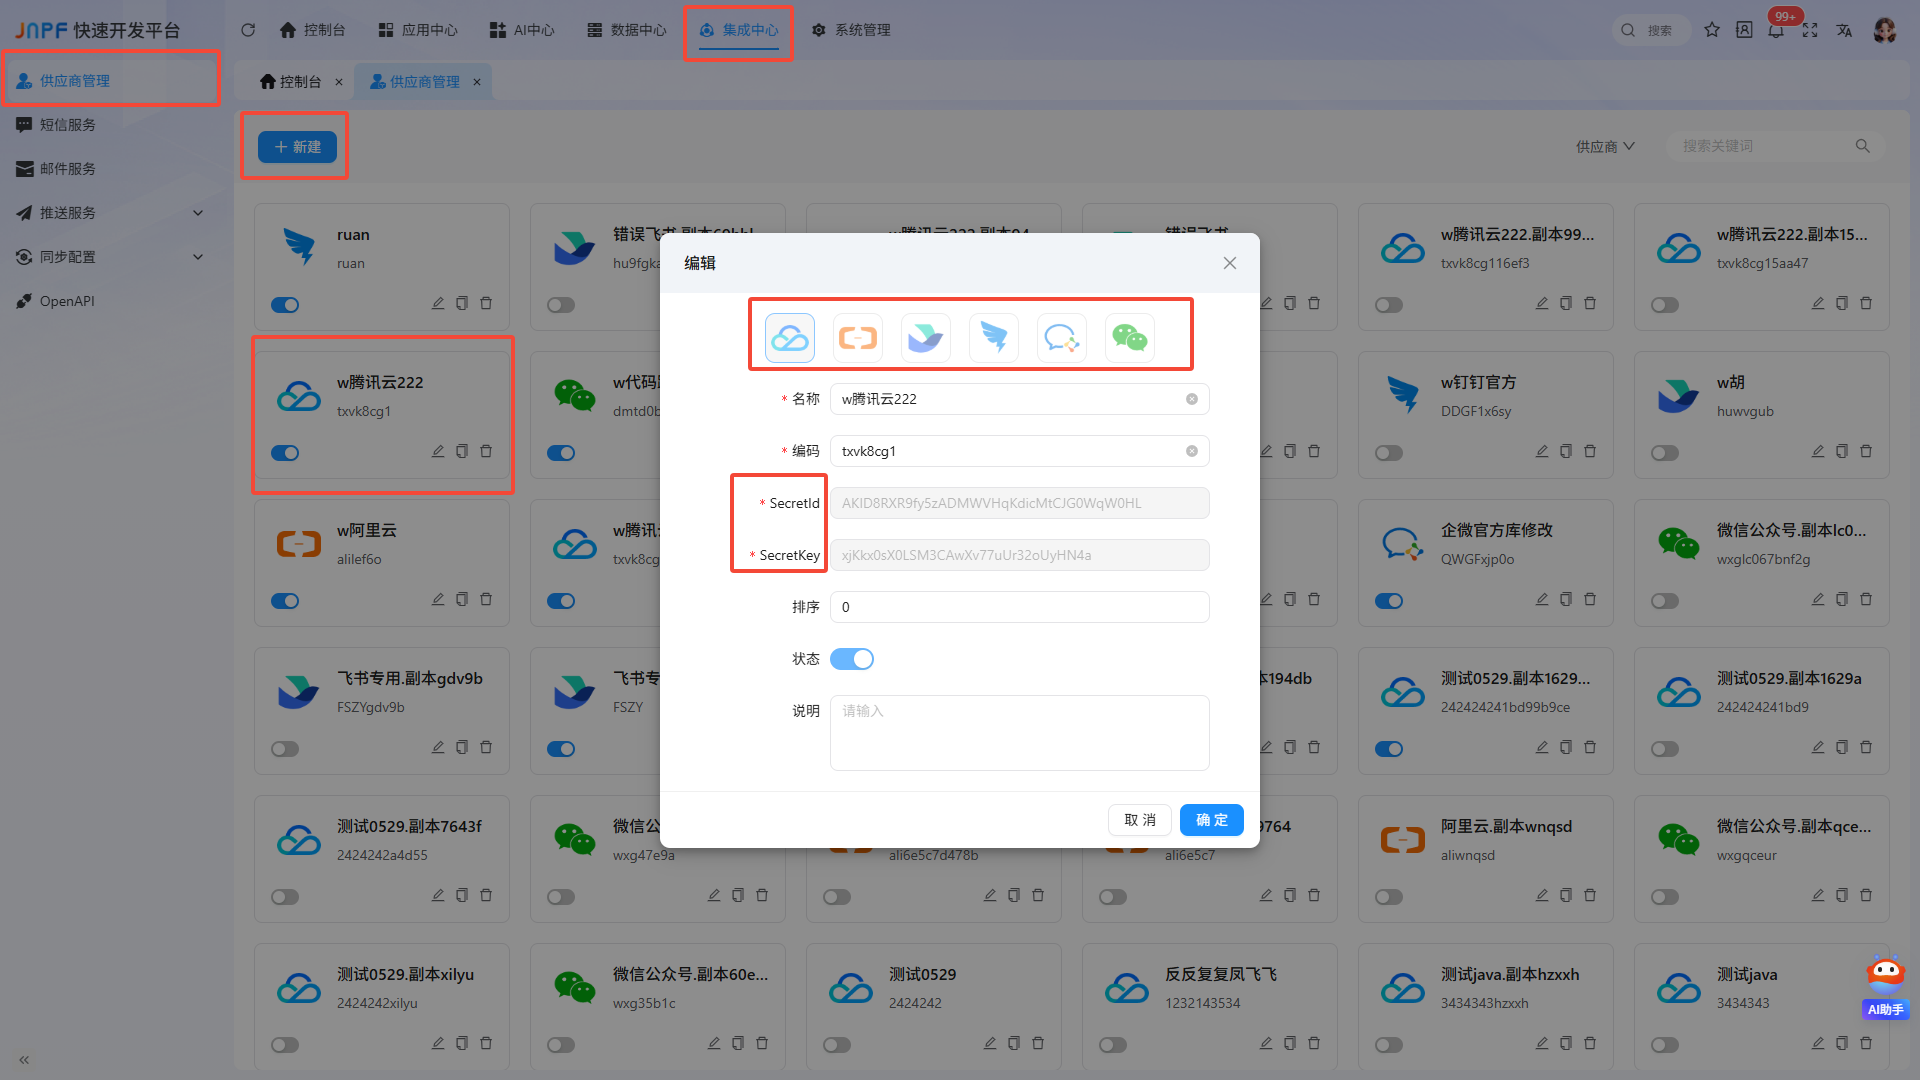Click copy icon on w腾讯云222 card
Viewport: 1920px width, 1080px height.
point(462,451)
